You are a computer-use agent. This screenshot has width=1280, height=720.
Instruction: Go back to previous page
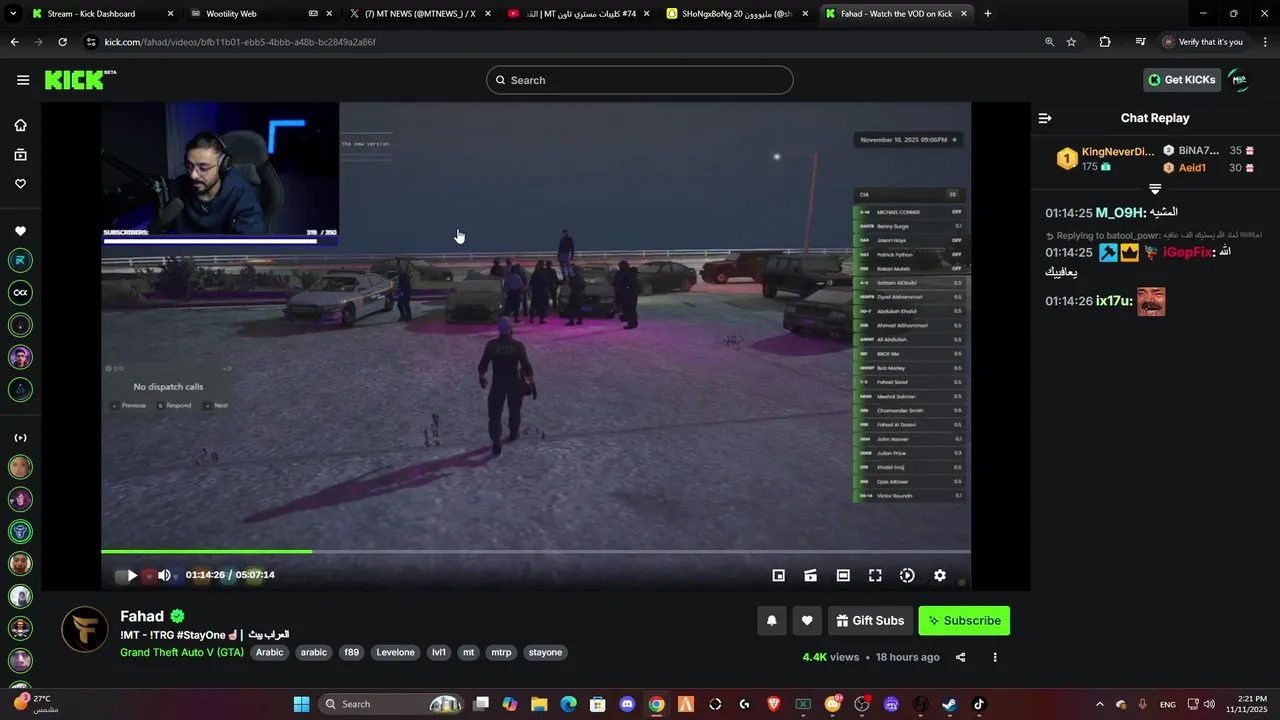(14, 42)
